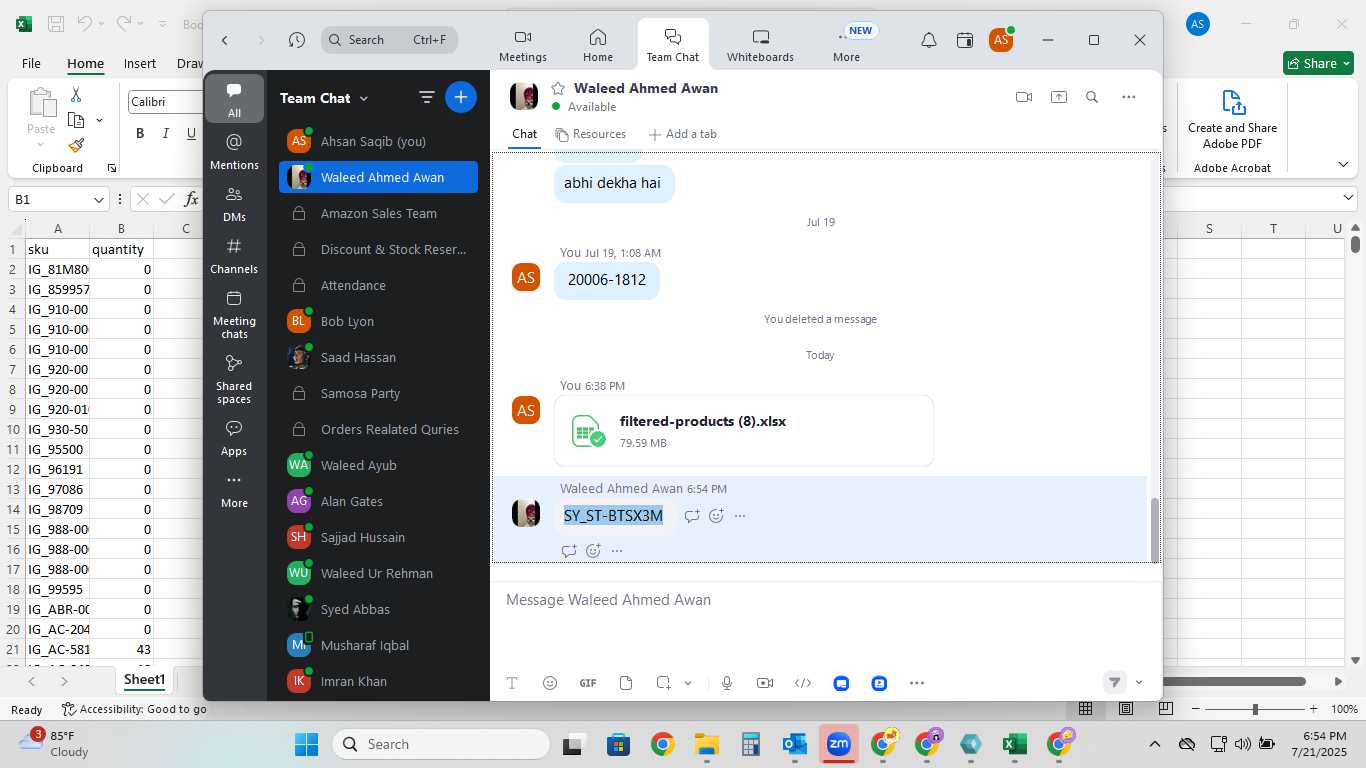Screen dimensions: 1366x768
Task: Switch Excel to Page Break Preview
Action: pyautogui.click(x=1166, y=709)
